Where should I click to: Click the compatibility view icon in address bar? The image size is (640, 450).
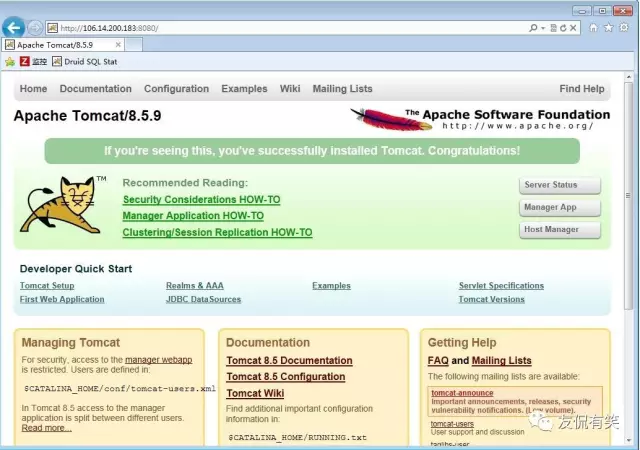pyautogui.click(x=553, y=28)
